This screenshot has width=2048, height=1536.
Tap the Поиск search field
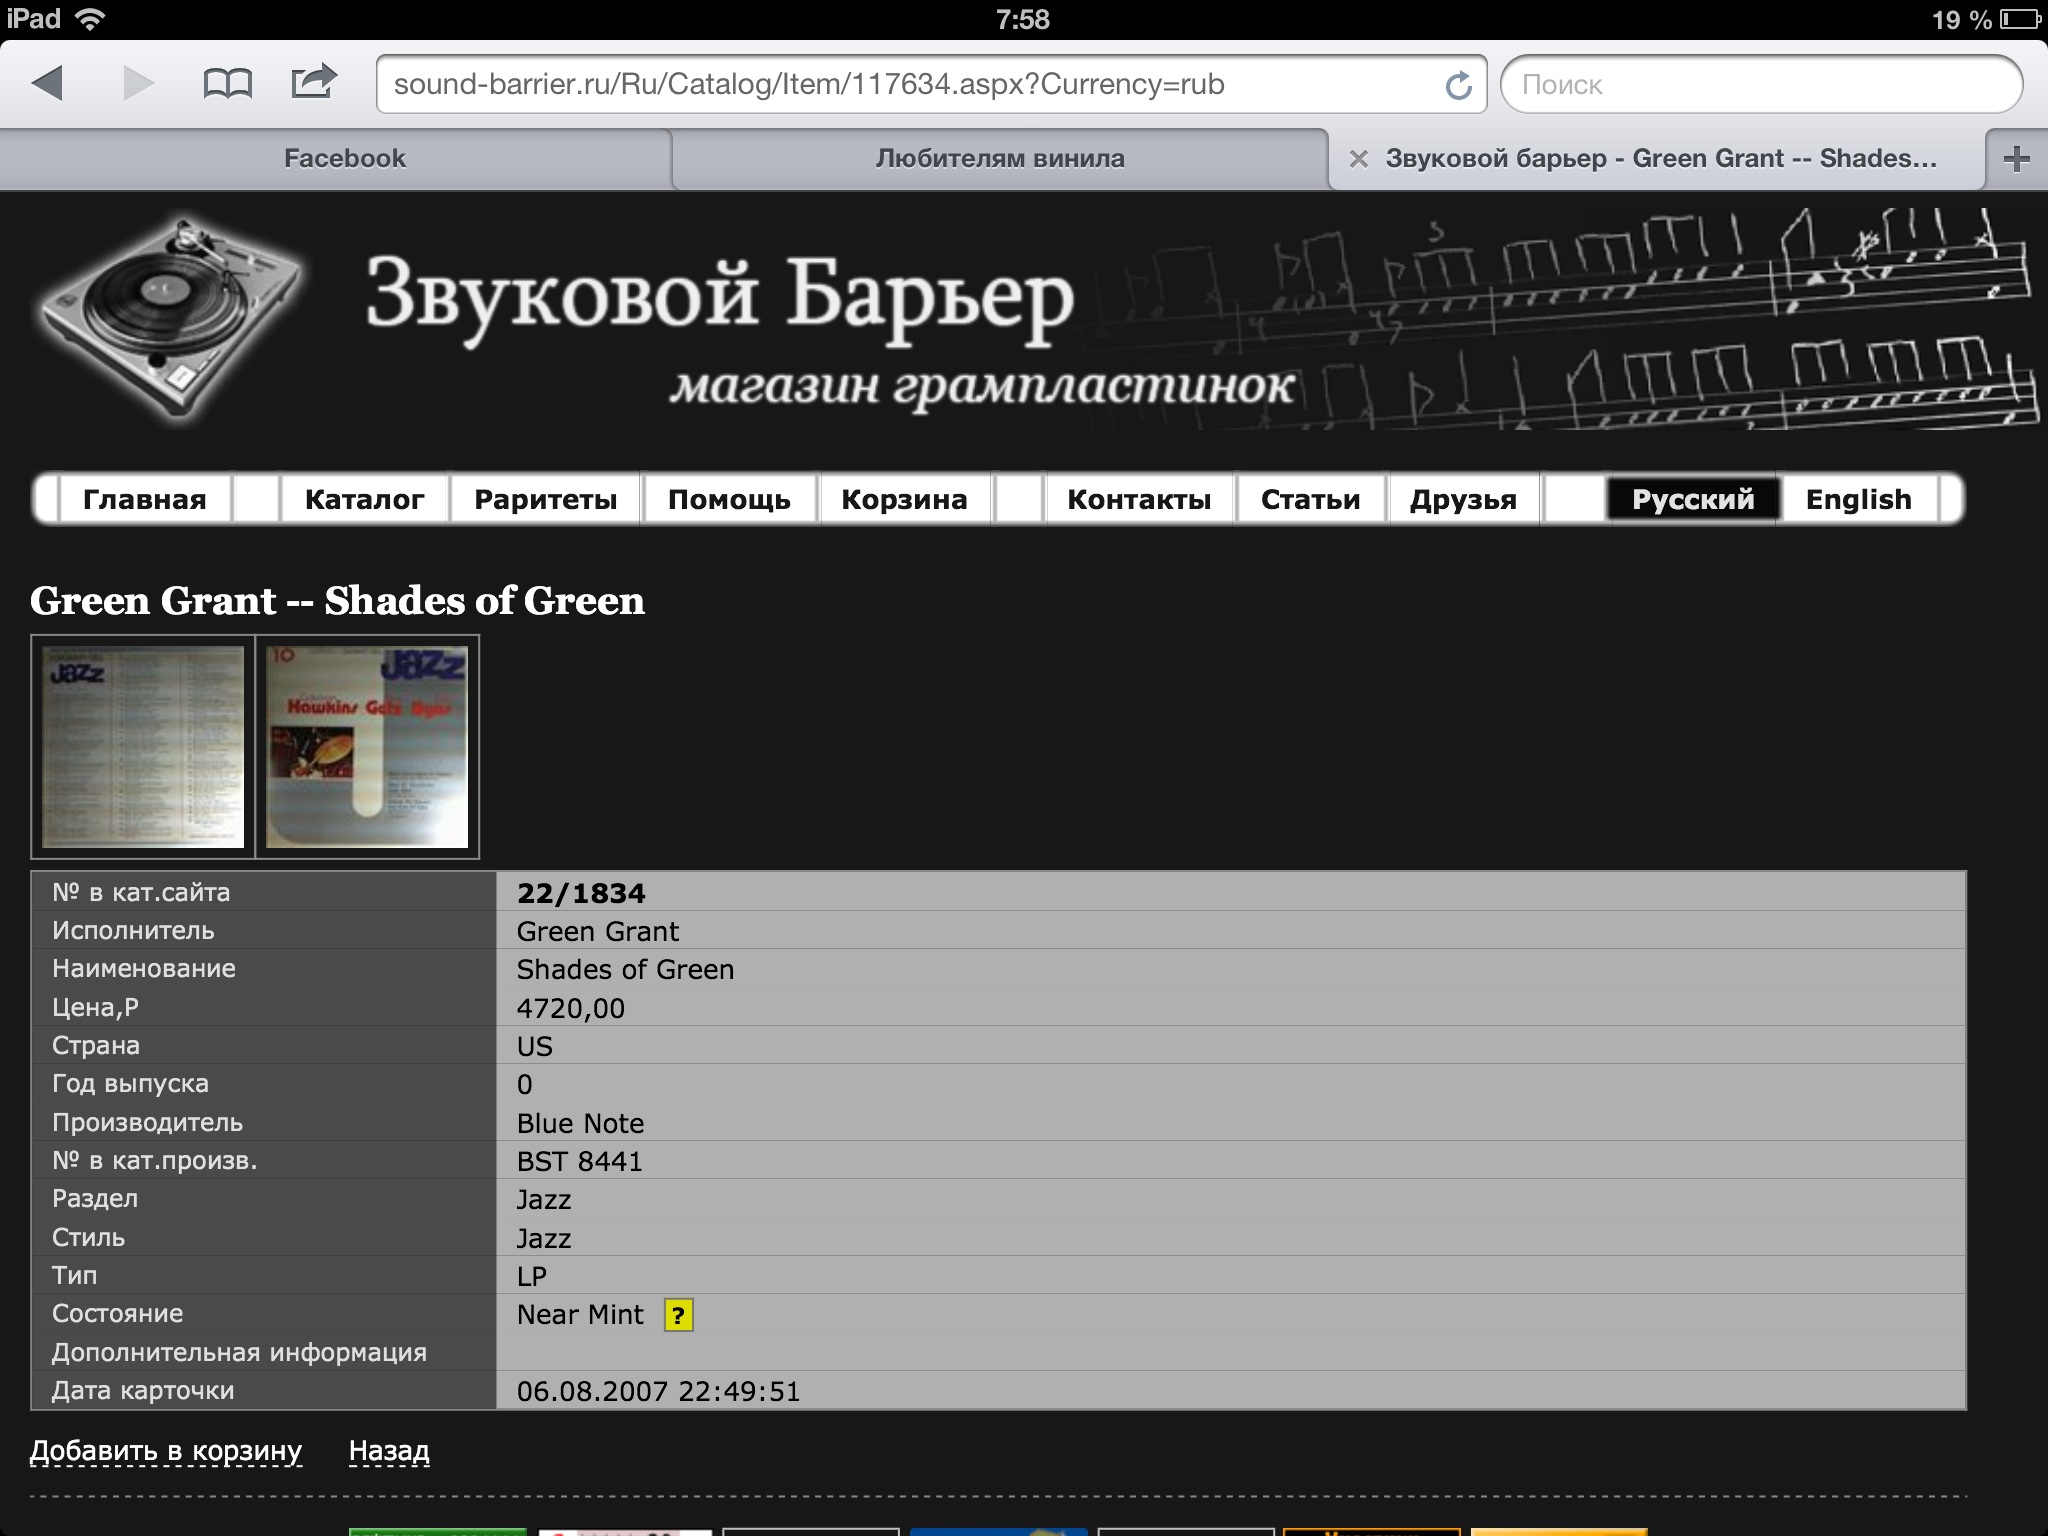[x=1760, y=85]
